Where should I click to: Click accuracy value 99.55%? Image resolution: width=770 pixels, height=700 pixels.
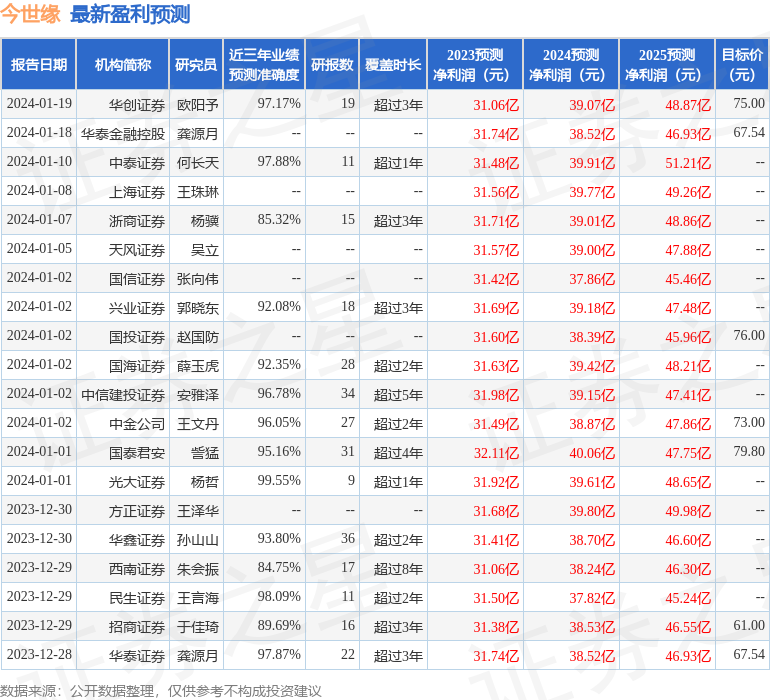[x=279, y=480]
